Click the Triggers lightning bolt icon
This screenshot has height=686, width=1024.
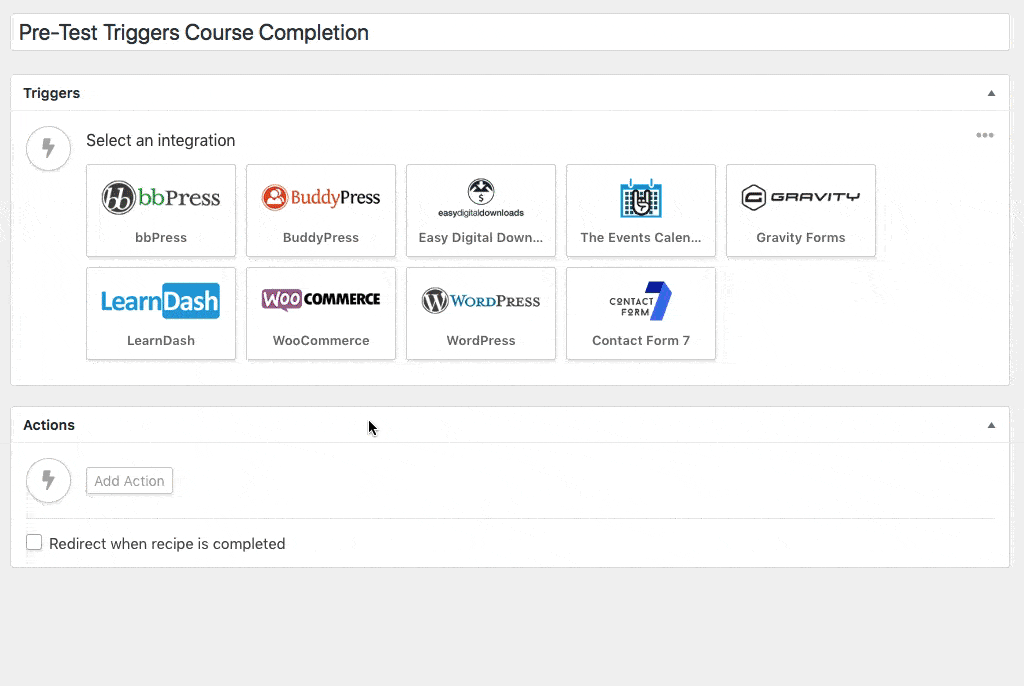click(x=48, y=149)
